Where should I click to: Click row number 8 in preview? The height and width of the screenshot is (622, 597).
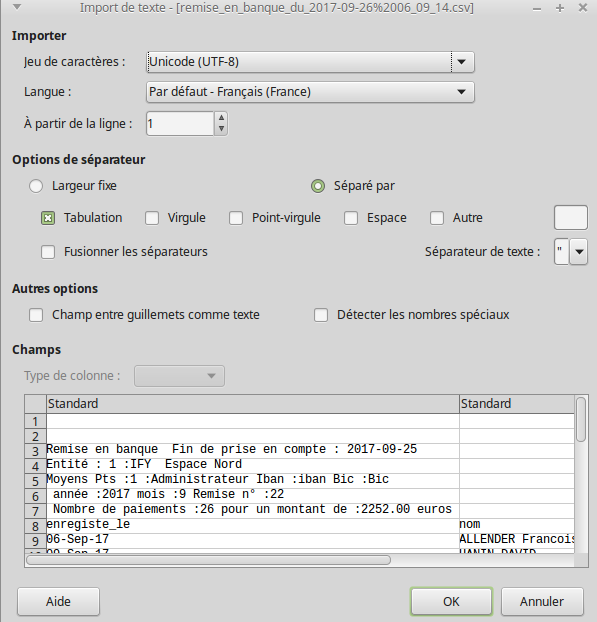tap(35, 526)
